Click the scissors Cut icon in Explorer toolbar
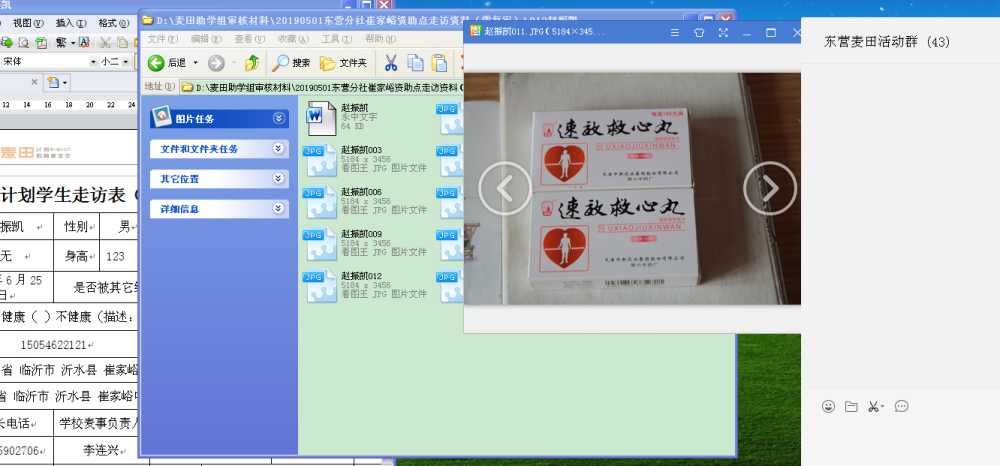Viewport: 1000px width, 466px height. (x=390, y=62)
